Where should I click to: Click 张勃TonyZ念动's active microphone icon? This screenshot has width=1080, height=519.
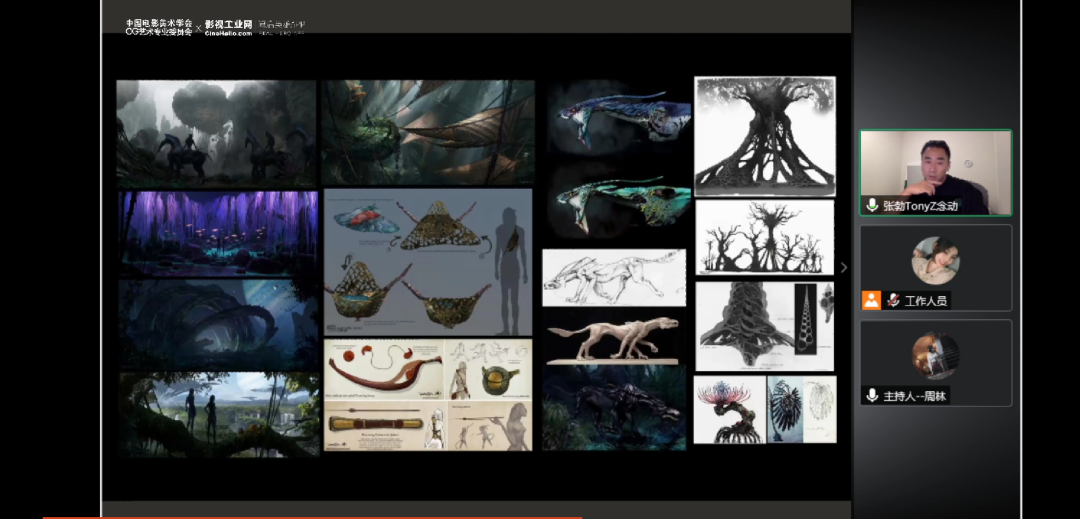(x=872, y=205)
